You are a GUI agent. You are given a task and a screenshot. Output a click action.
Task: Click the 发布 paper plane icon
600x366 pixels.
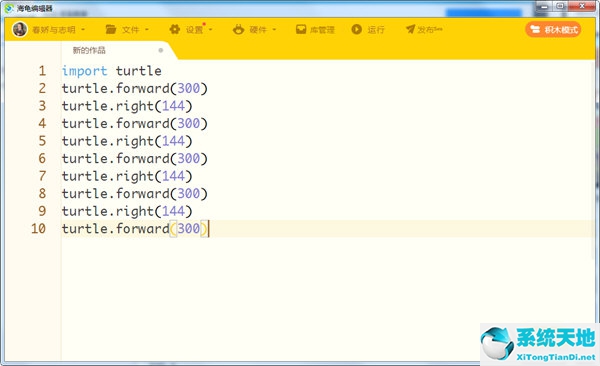(x=411, y=29)
